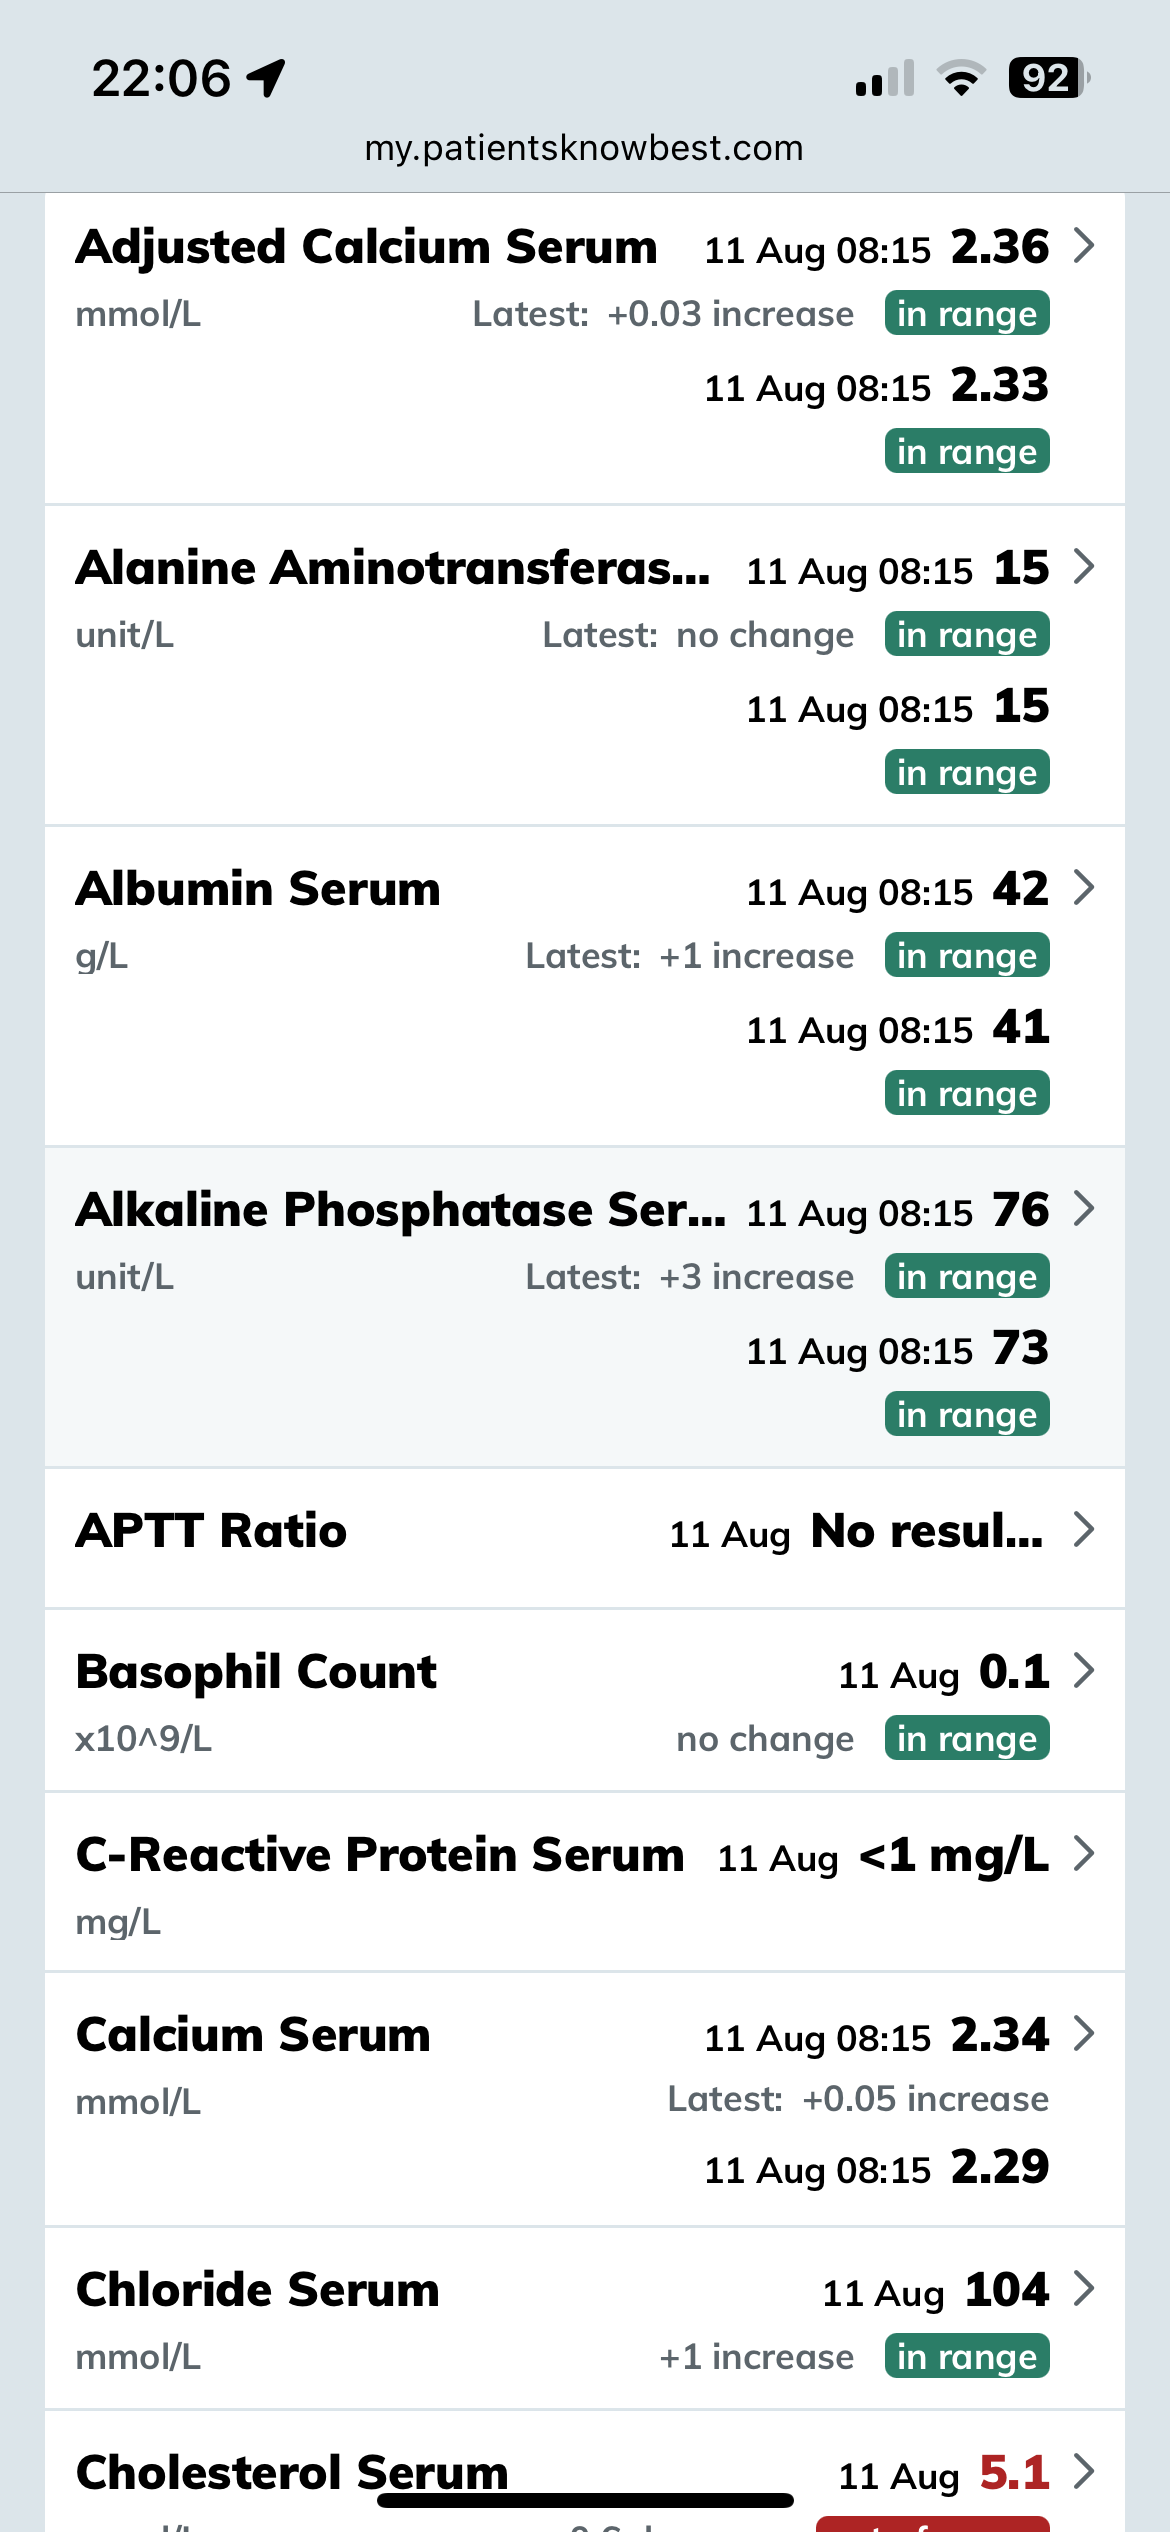This screenshot has height=2532, width=1170.
Task: Click Alkaline Phosphatase chevron arrow
Action: pos(1084,1208)
